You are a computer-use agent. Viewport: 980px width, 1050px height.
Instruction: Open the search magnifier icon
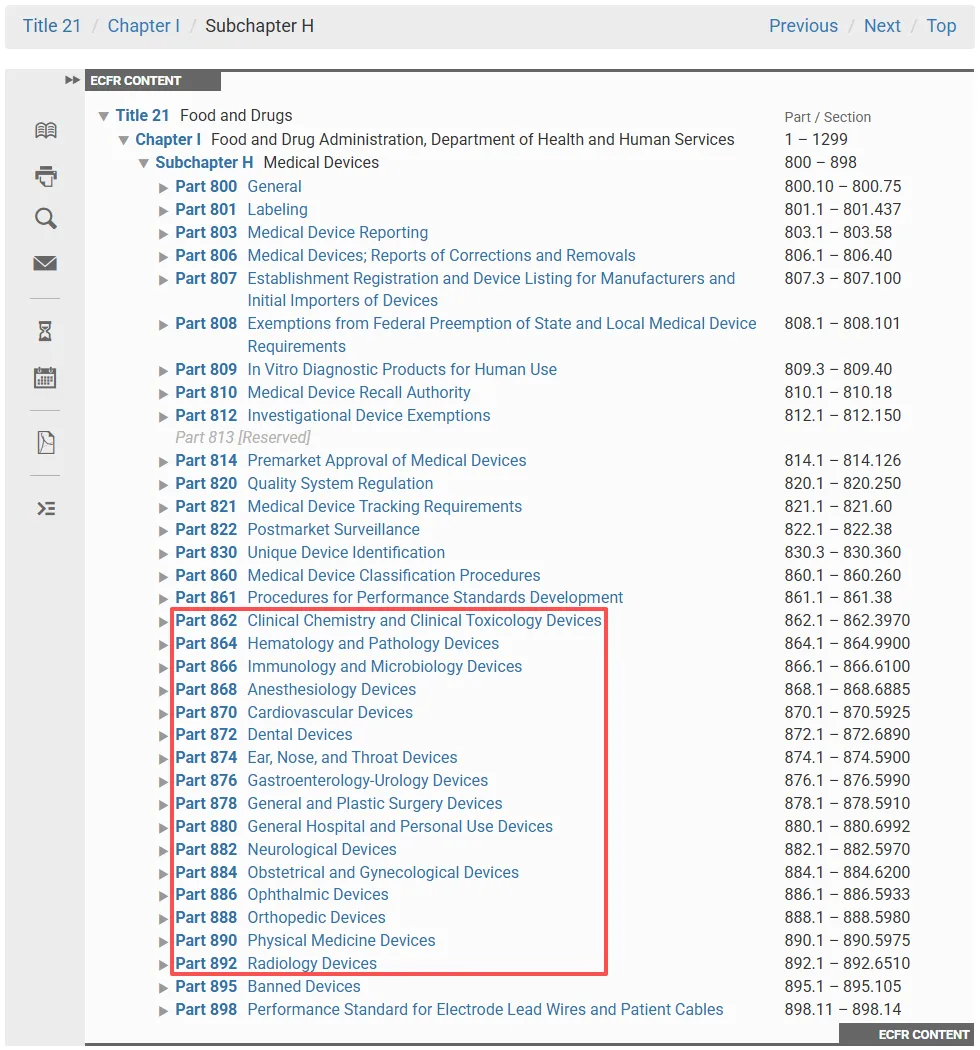coord(46,218)
